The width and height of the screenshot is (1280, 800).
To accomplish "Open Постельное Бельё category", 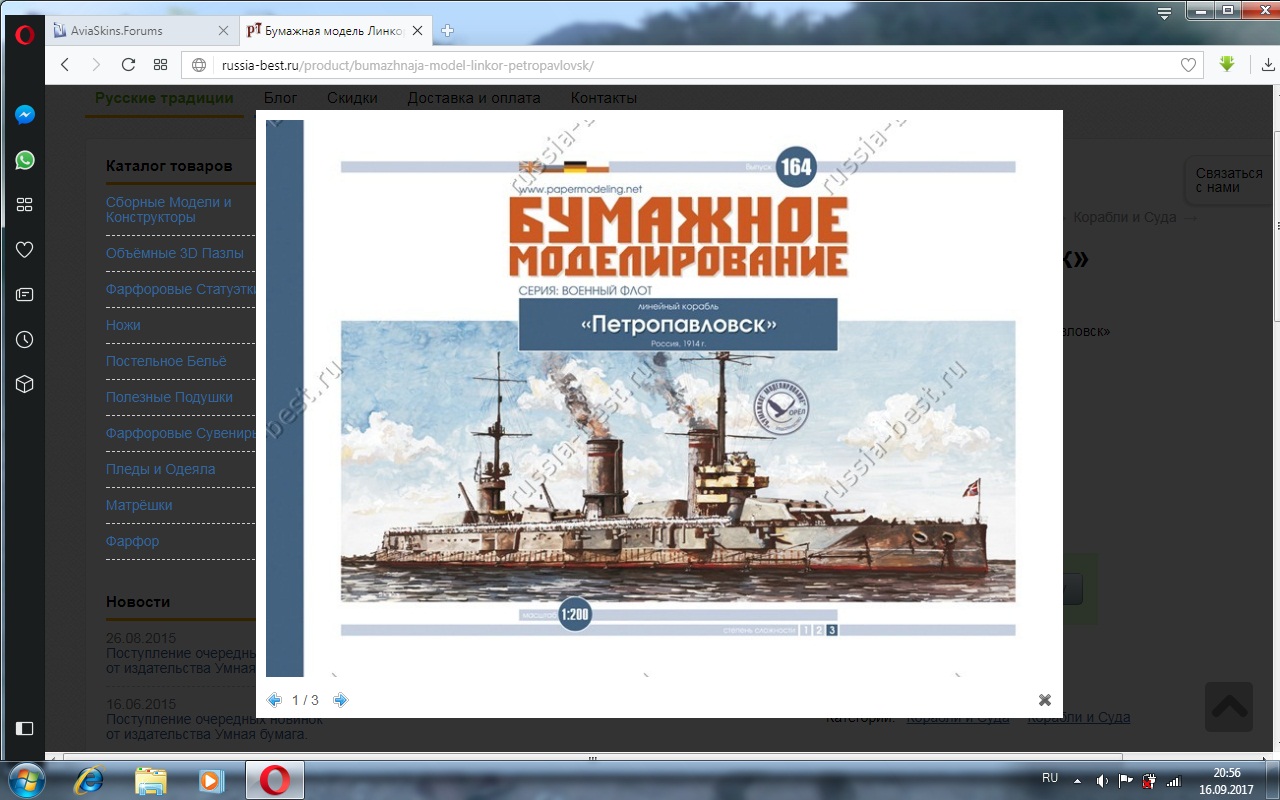I will pyautogui.click(x=166, y=361).
